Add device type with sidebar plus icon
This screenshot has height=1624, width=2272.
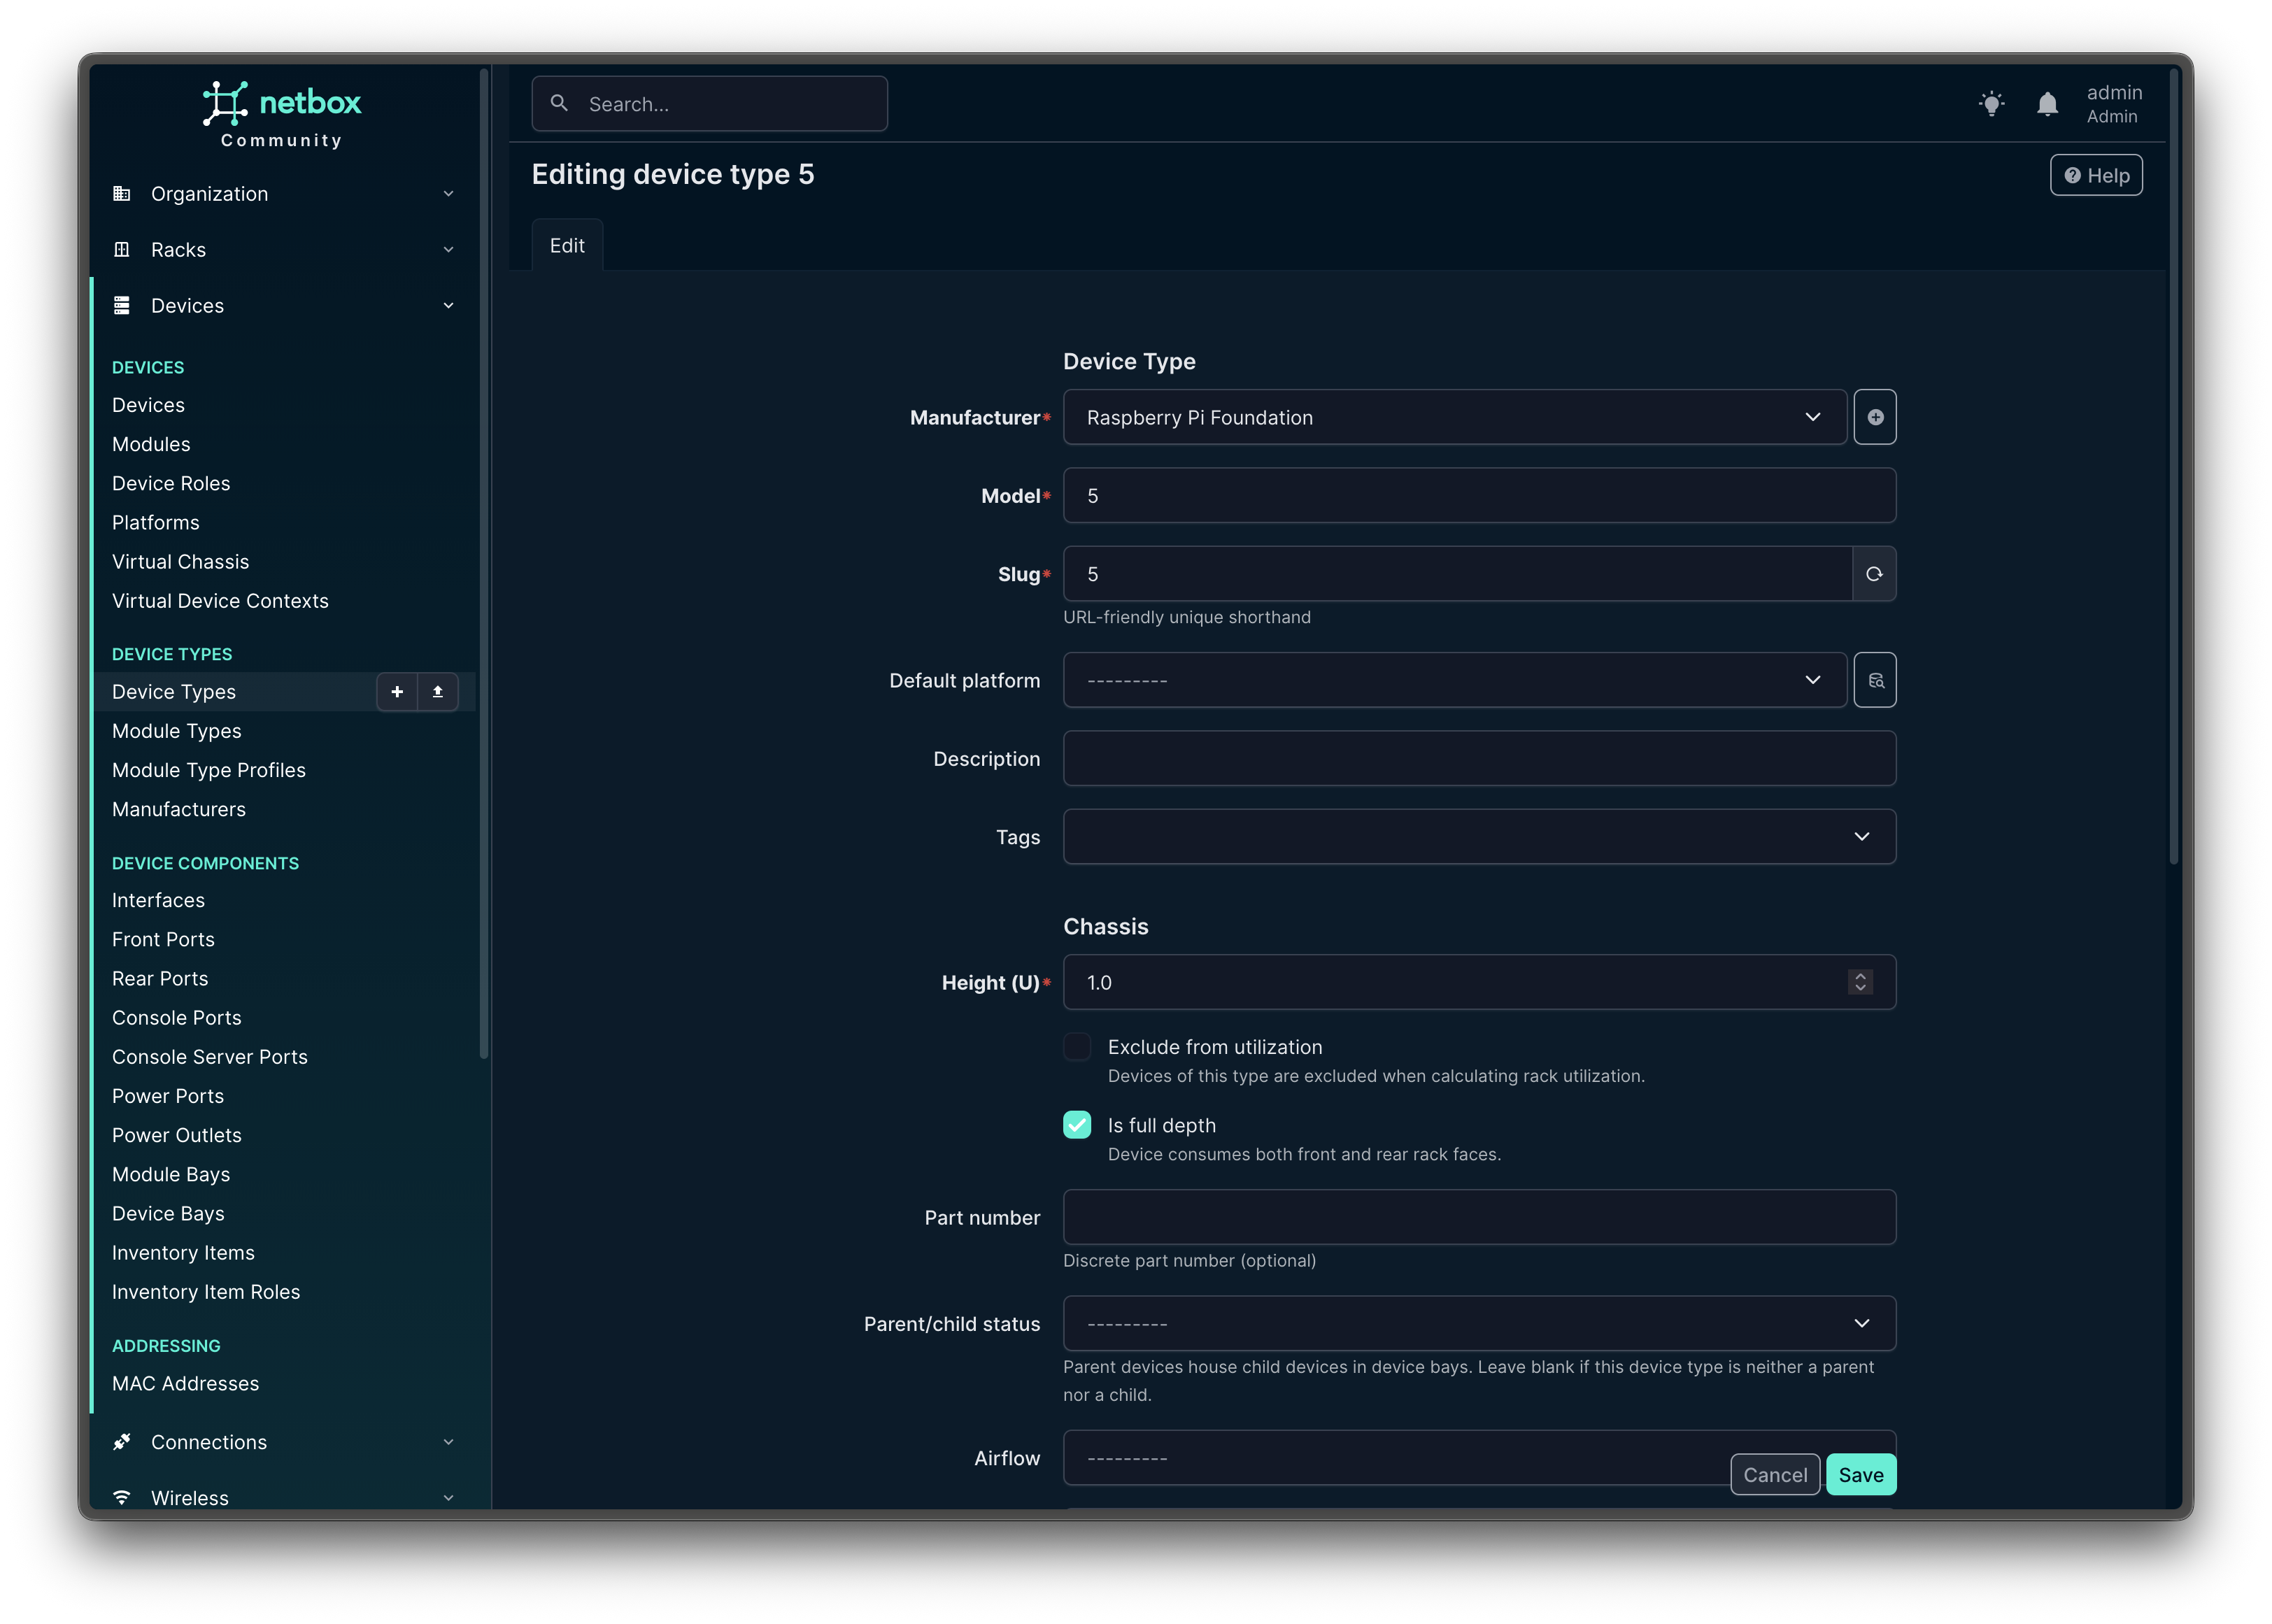pos(397,692)
